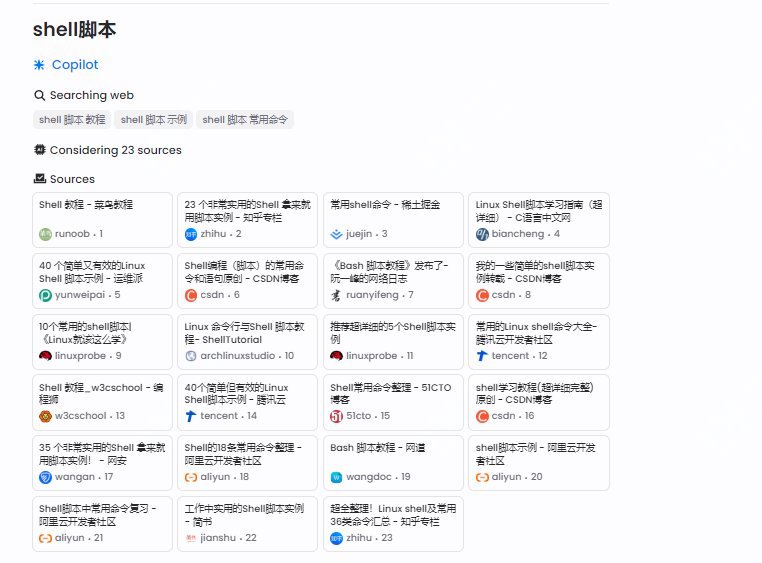Click the jianshu source favicon
762x563 pixels.
point(191,538)
